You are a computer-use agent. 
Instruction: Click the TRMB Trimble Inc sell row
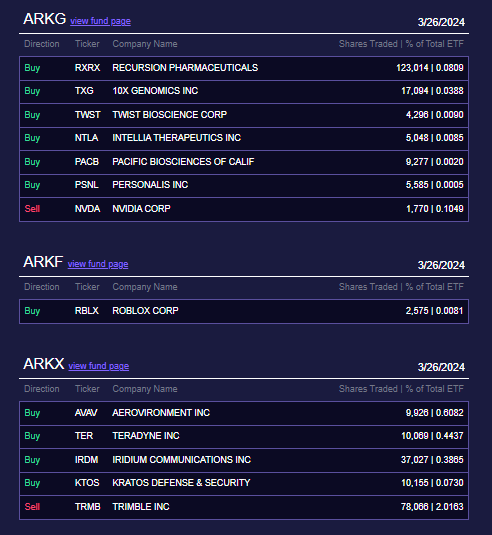[244, 507]
